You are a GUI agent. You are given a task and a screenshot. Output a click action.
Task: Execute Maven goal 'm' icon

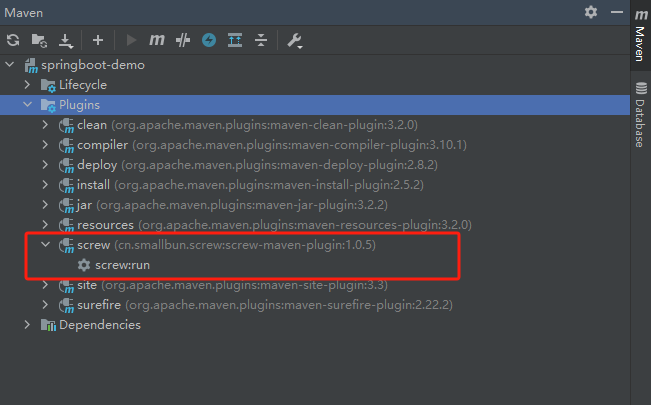(x=157, y=40)
